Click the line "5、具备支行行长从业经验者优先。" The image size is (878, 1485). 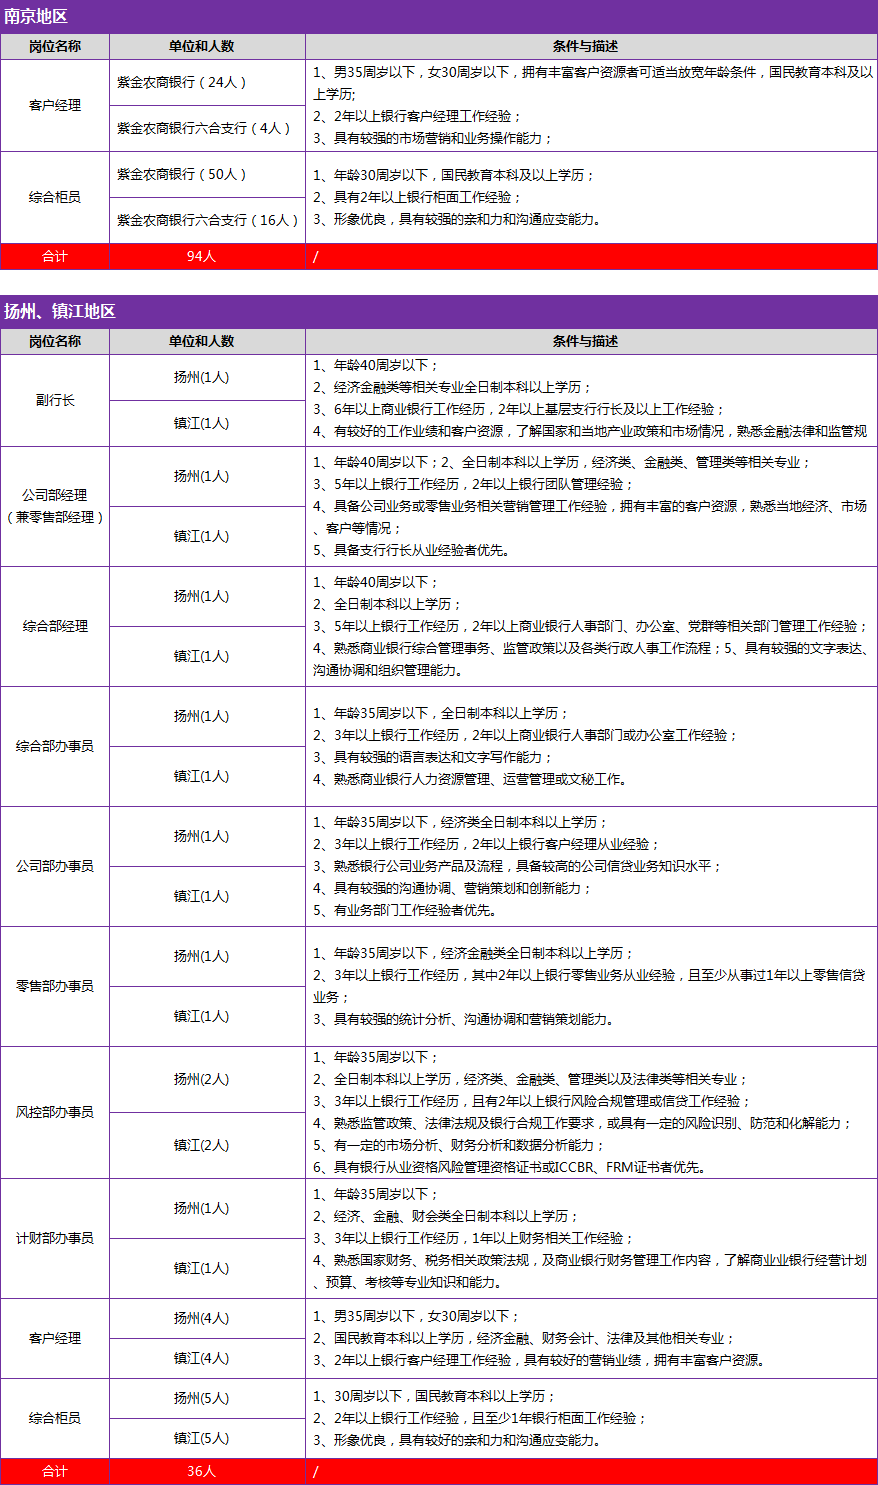(x=411, y=550)
